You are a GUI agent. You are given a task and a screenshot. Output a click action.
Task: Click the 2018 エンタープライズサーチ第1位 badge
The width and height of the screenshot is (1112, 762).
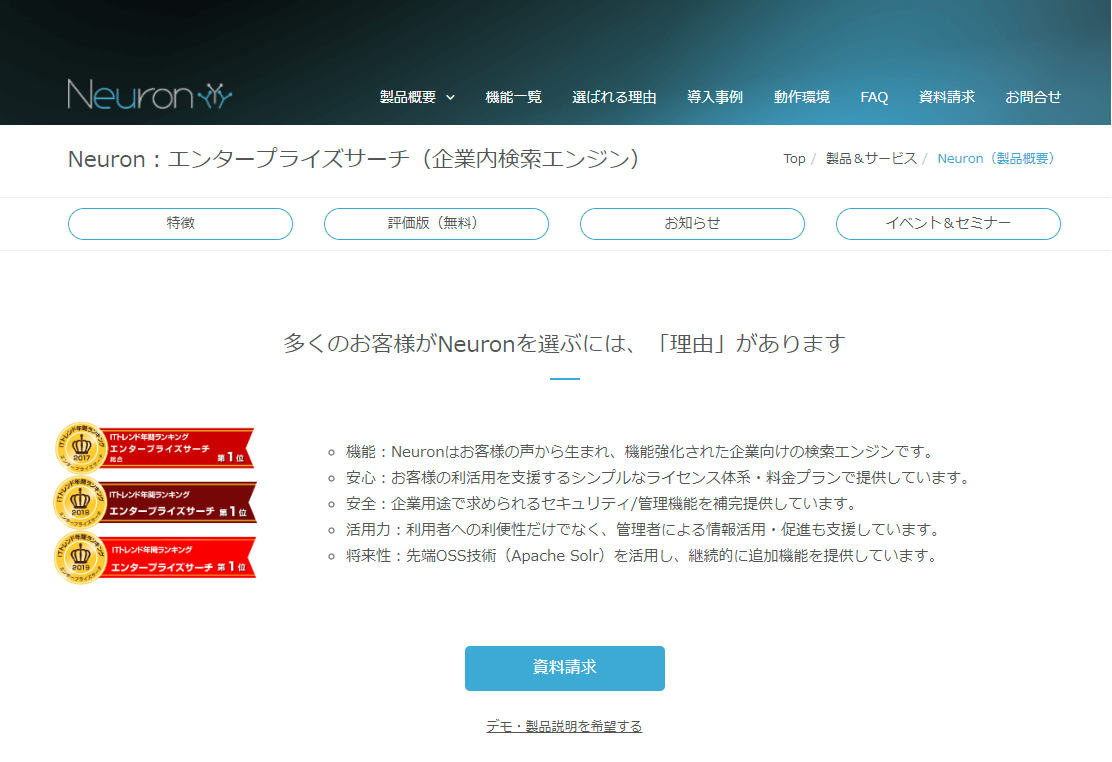[x=155, y=502]
